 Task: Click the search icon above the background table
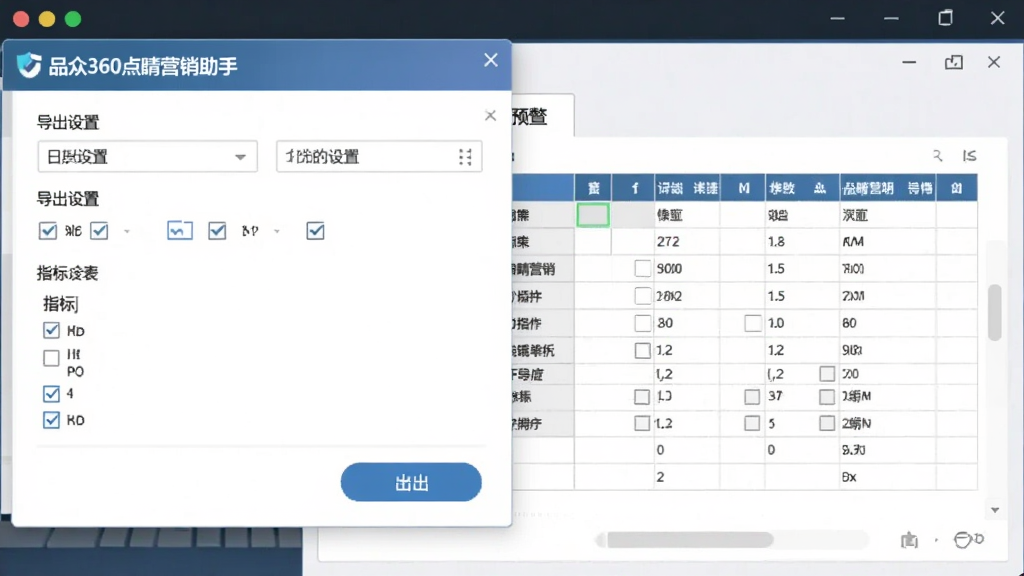[x=937, y=155]
